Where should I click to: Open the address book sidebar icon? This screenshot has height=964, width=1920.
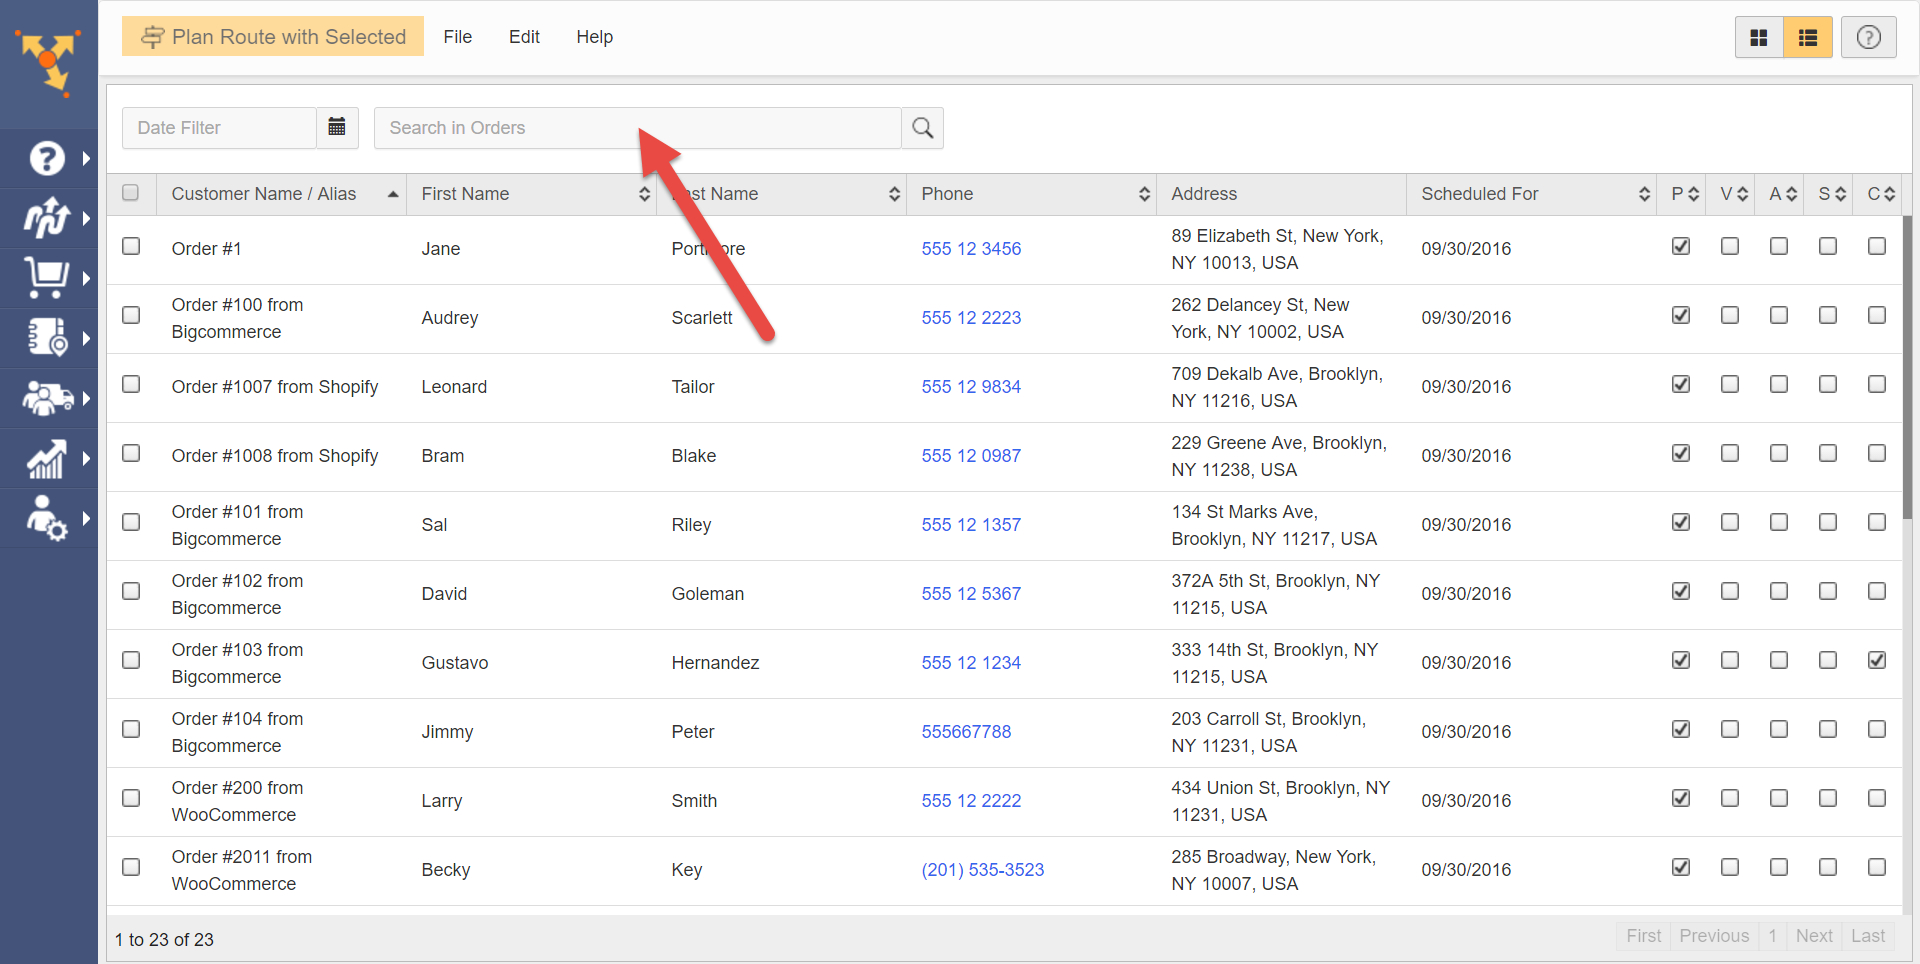(47, 338)
